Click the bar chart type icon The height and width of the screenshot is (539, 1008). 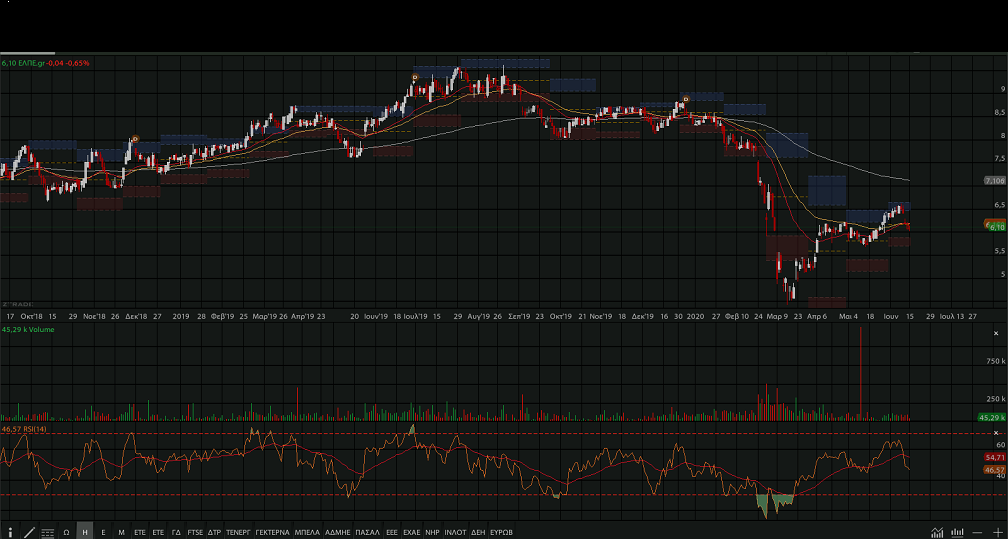point(957,532)
